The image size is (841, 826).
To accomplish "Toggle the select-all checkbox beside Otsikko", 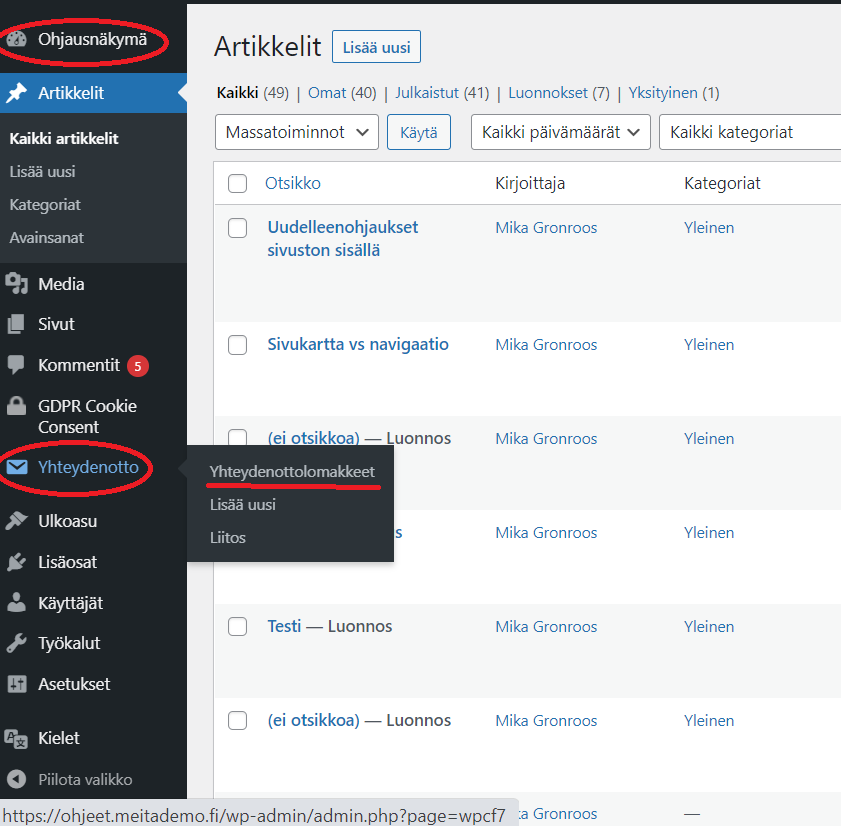I will 237,183.
